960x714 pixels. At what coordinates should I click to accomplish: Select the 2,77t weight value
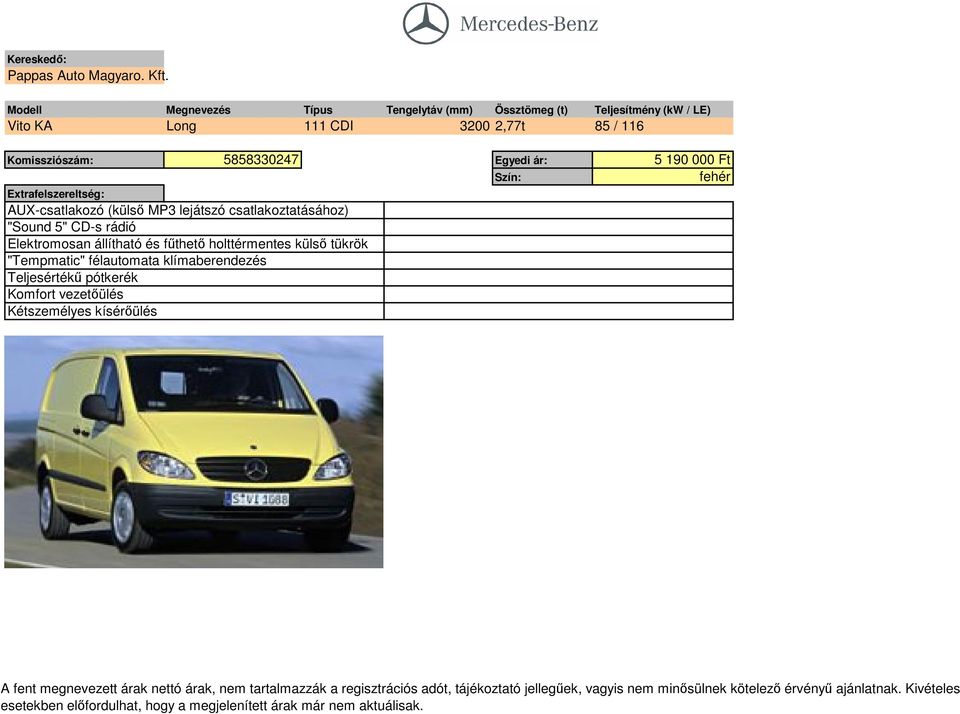(509, 126)
